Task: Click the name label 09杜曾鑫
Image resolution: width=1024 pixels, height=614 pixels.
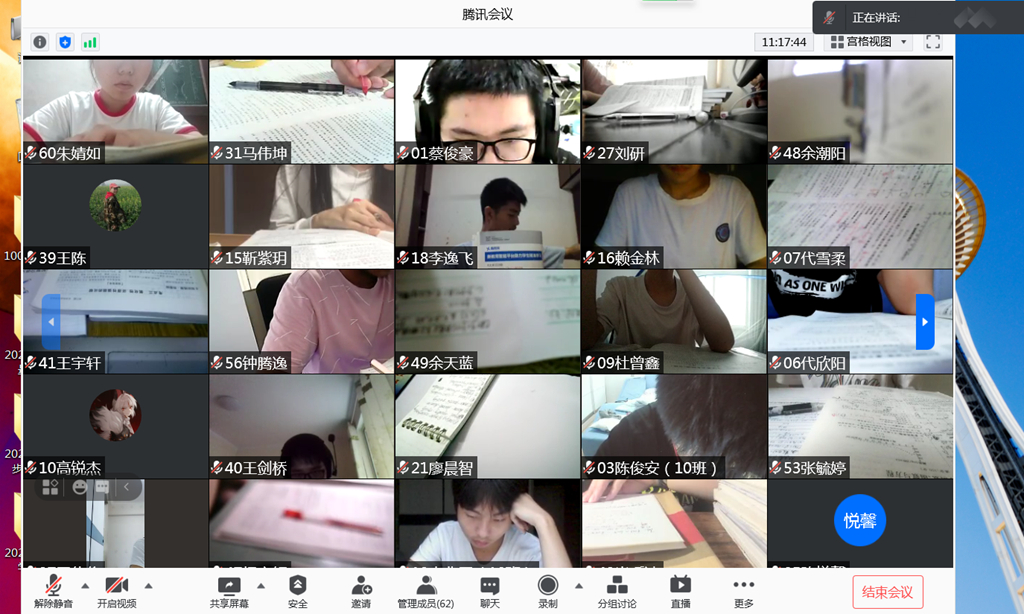Action: coord(628,363)
